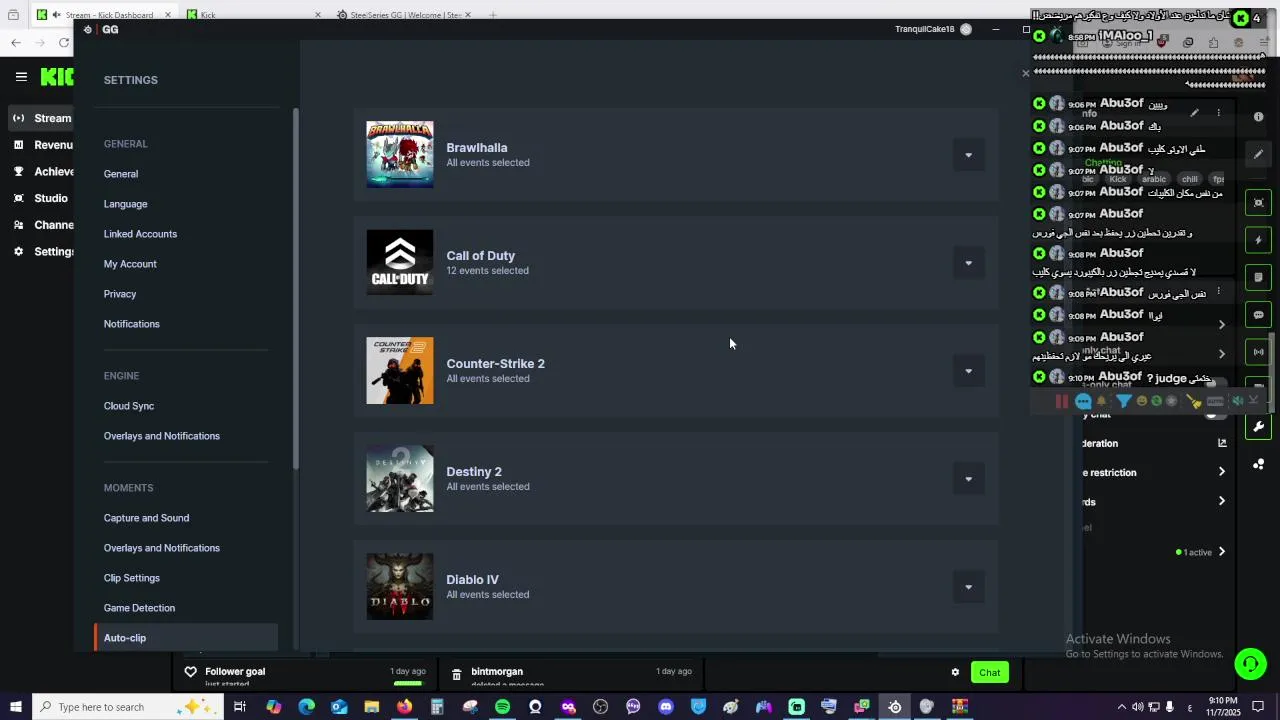Open Cloud Sync under Engine

point(129,406)
